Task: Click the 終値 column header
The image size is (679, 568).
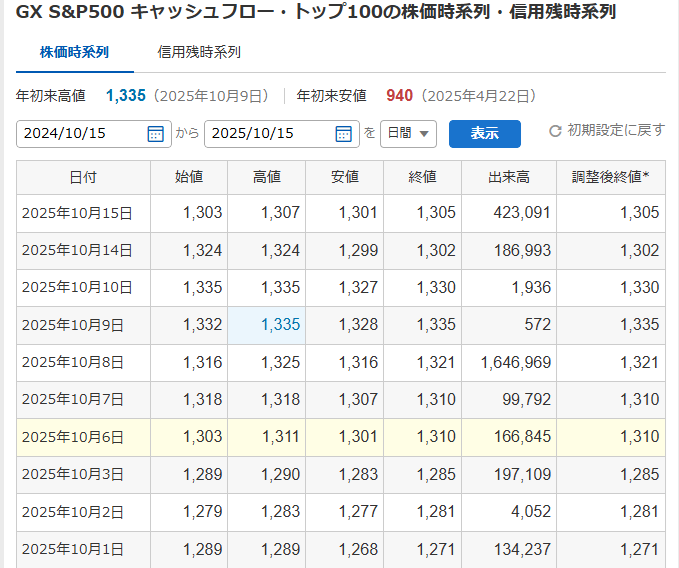Action: click(x=422, y=177)
